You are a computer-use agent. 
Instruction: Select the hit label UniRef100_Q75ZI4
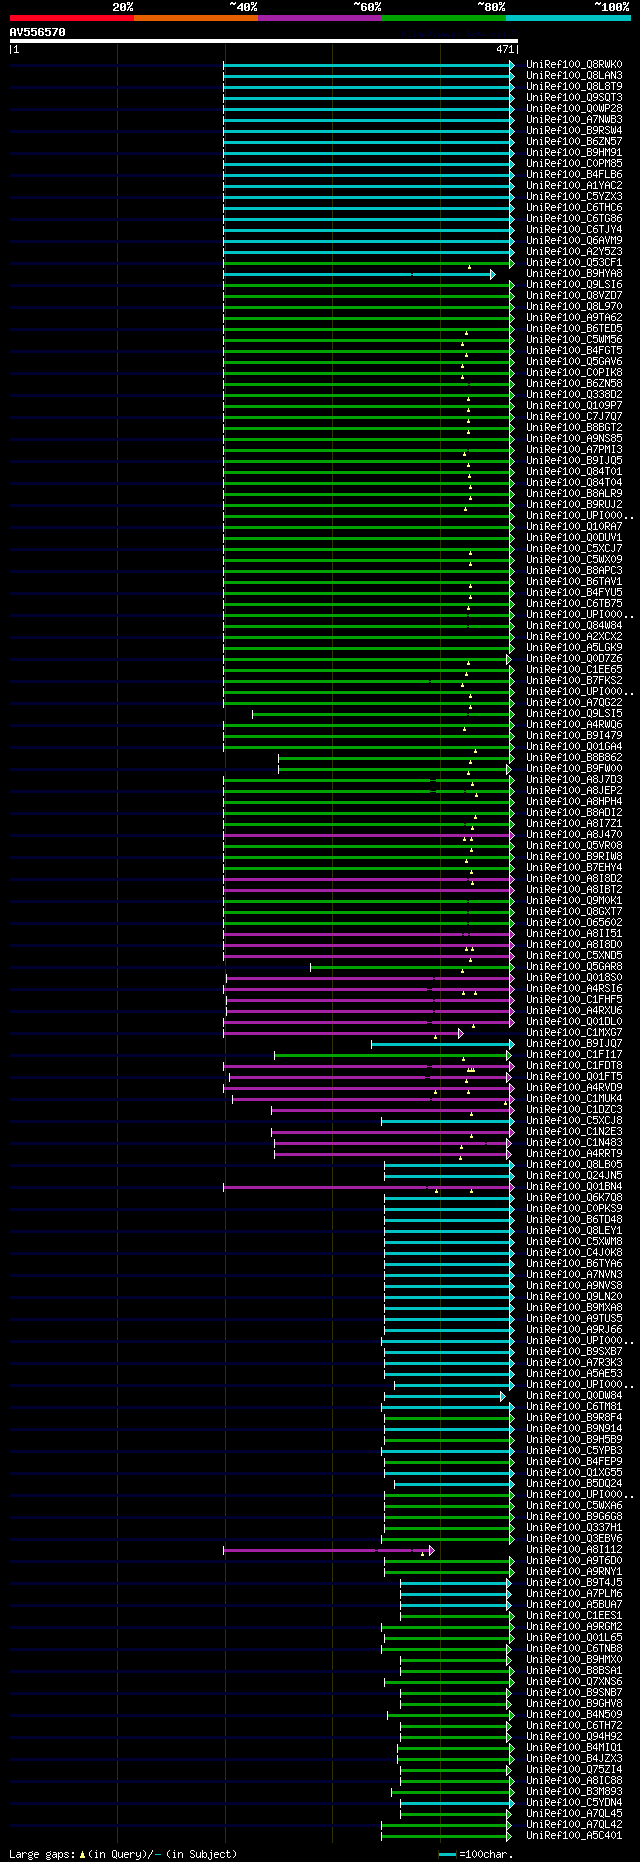click(x=574, y=1769)
